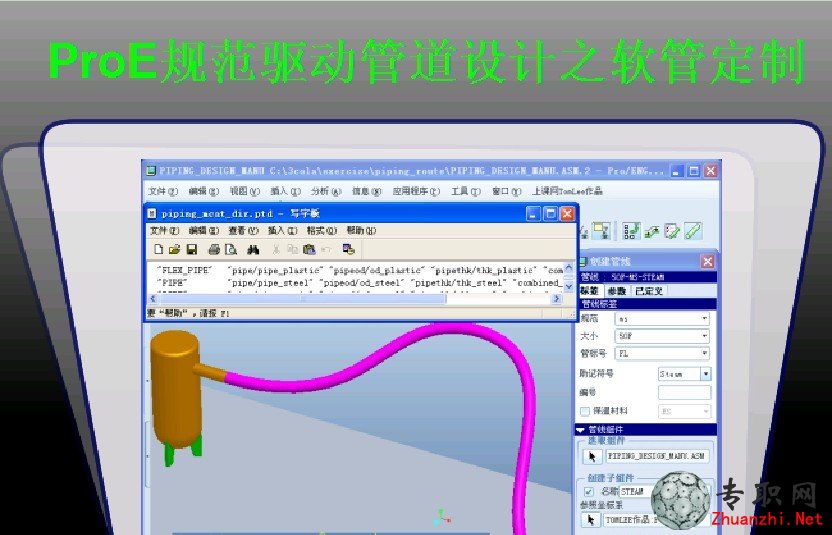
Task: Click the Cut scissors icon in WordPad
Action: [276, 249]
